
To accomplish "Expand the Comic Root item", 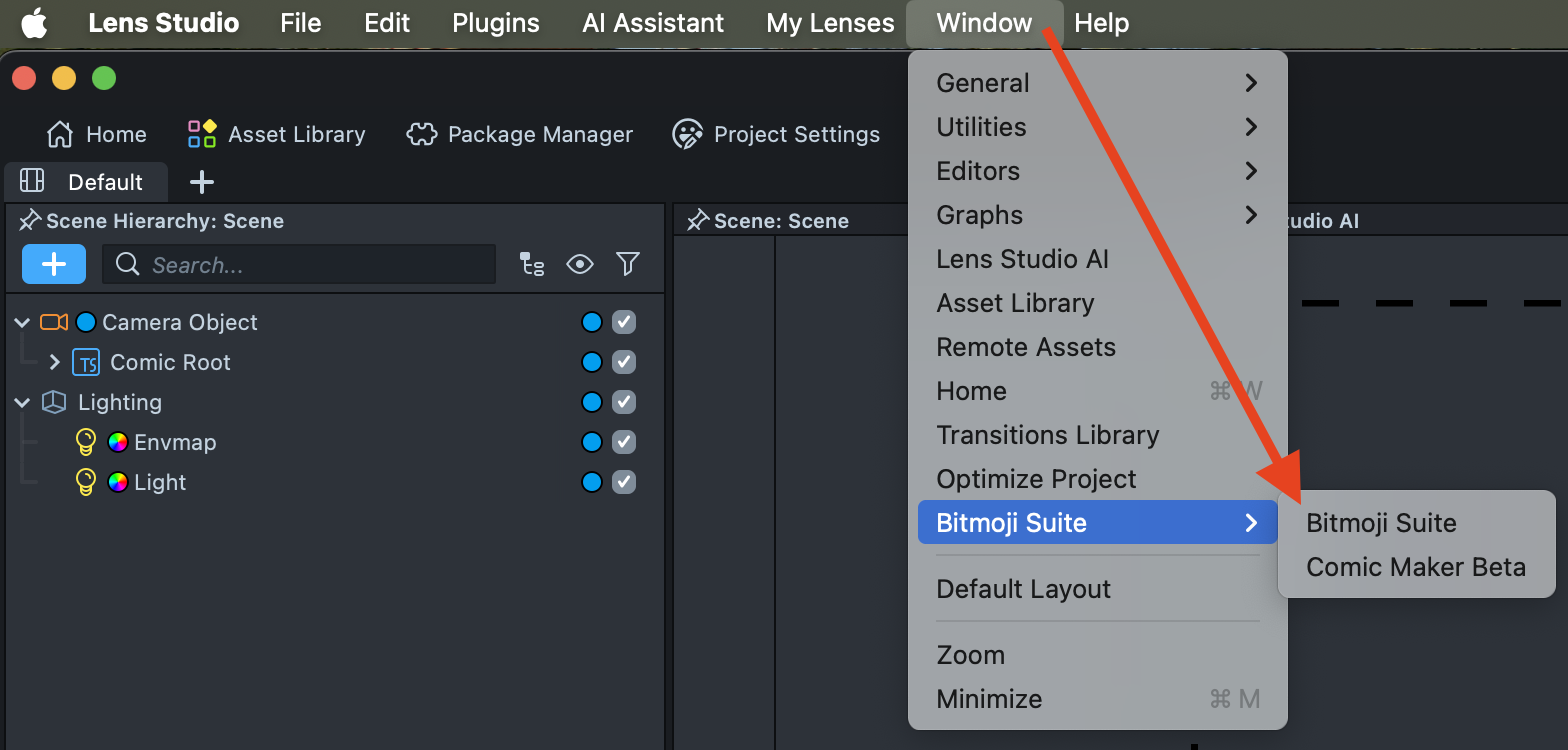I will pos(55,362).
